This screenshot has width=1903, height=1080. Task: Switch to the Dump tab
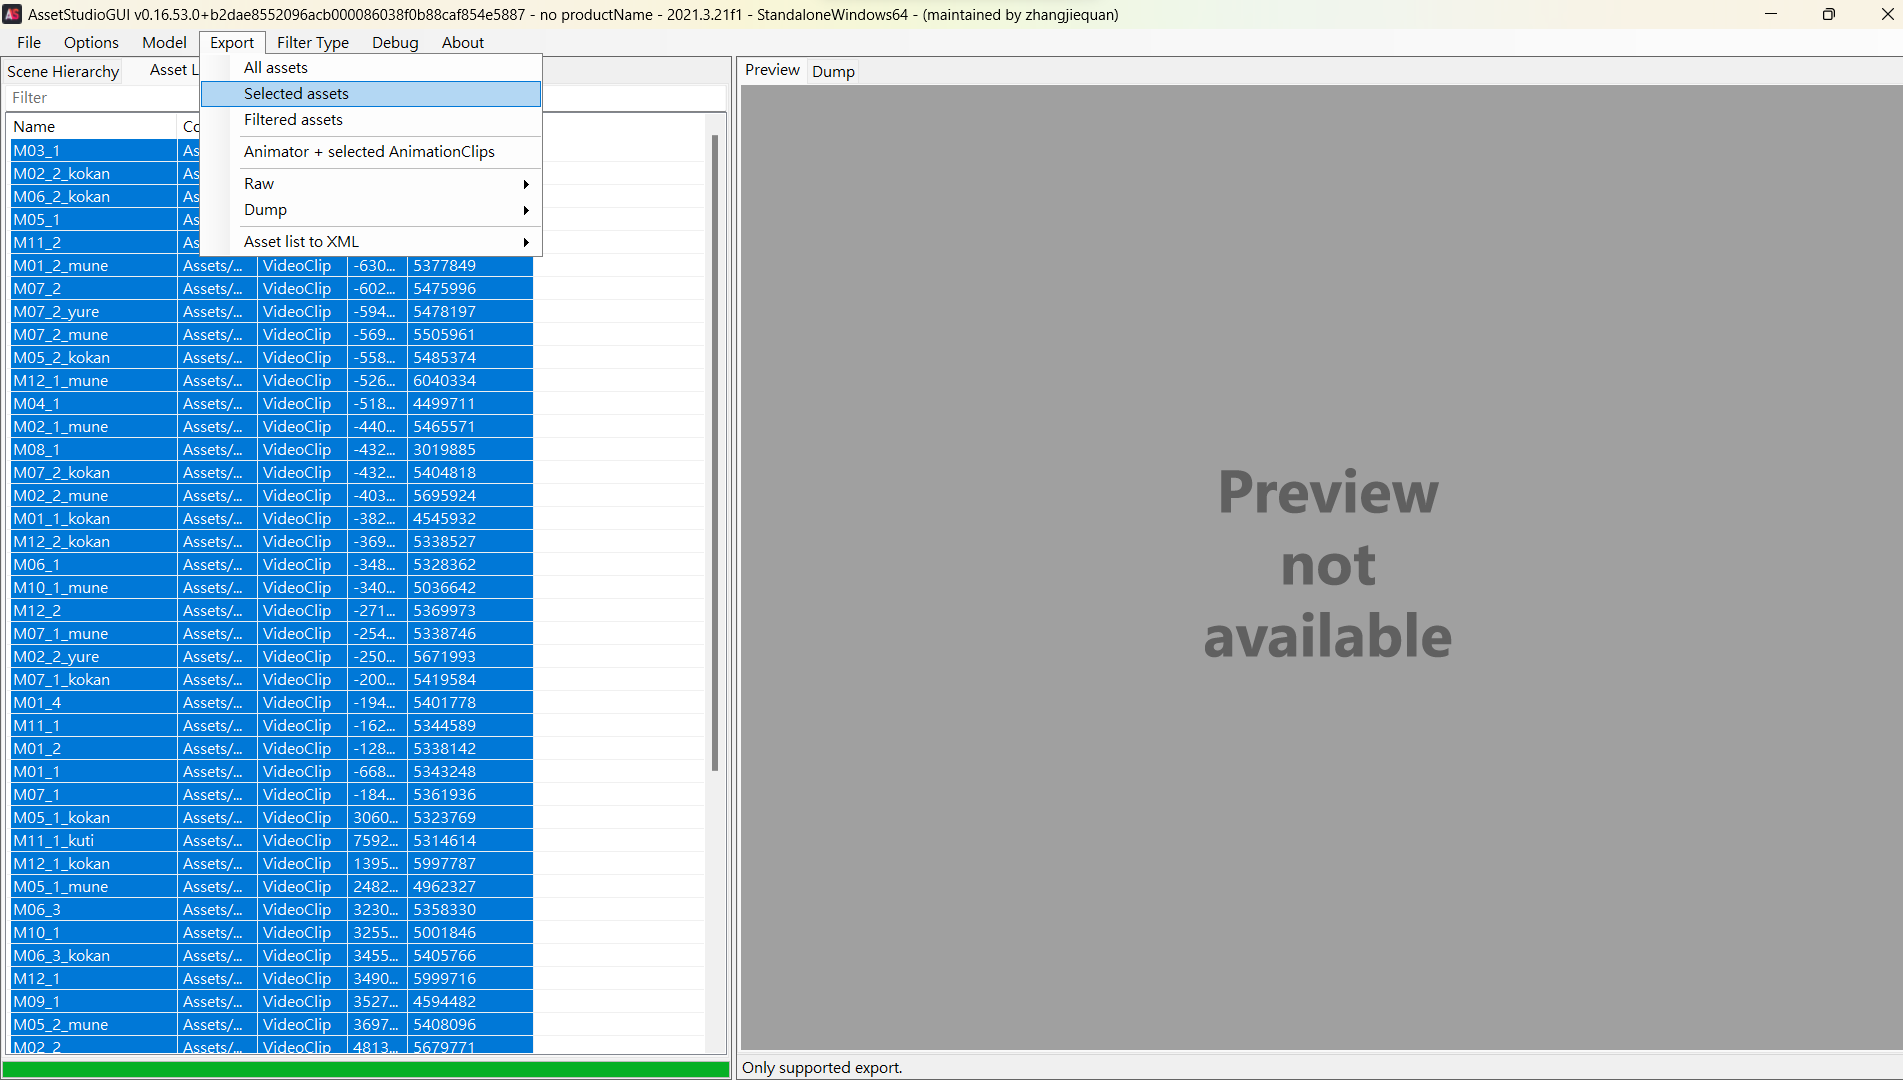click(x=833, y=71)
